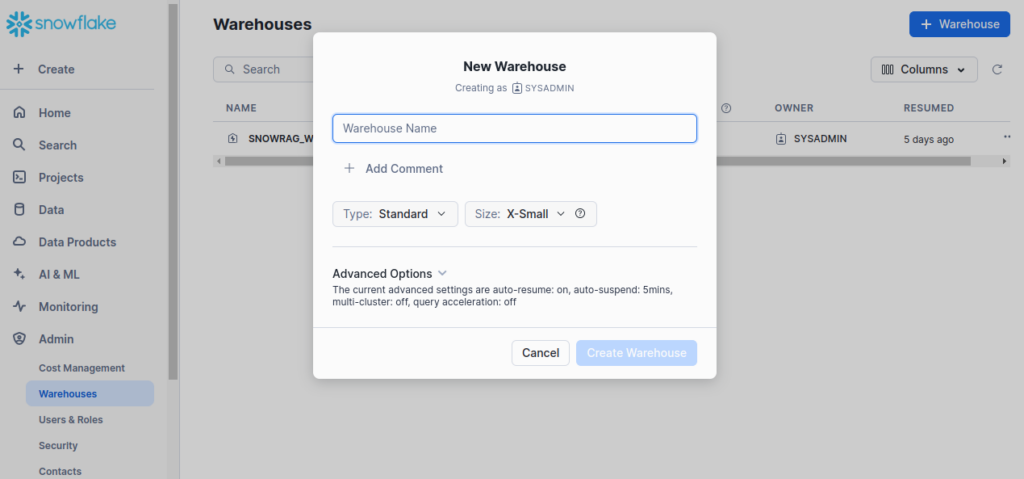Click Add Comment link
Viewport: 1024px width, 479px height.
point(394,169)
